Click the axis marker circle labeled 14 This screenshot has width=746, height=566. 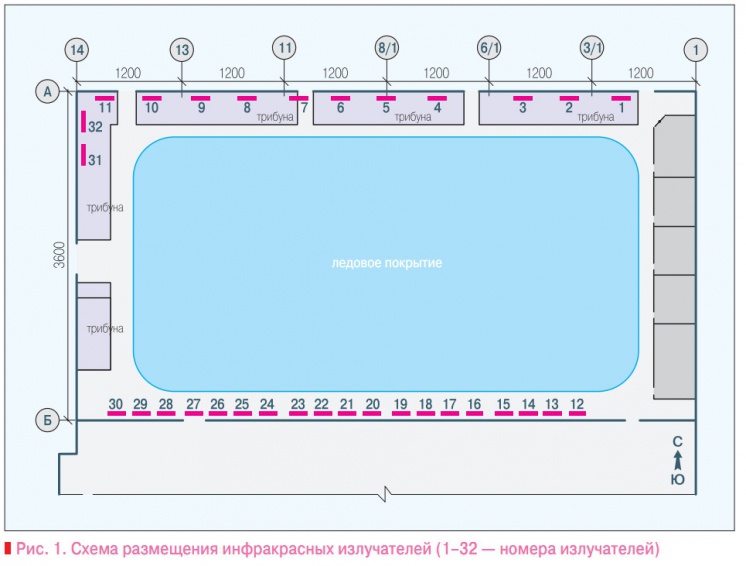(77, 49)
